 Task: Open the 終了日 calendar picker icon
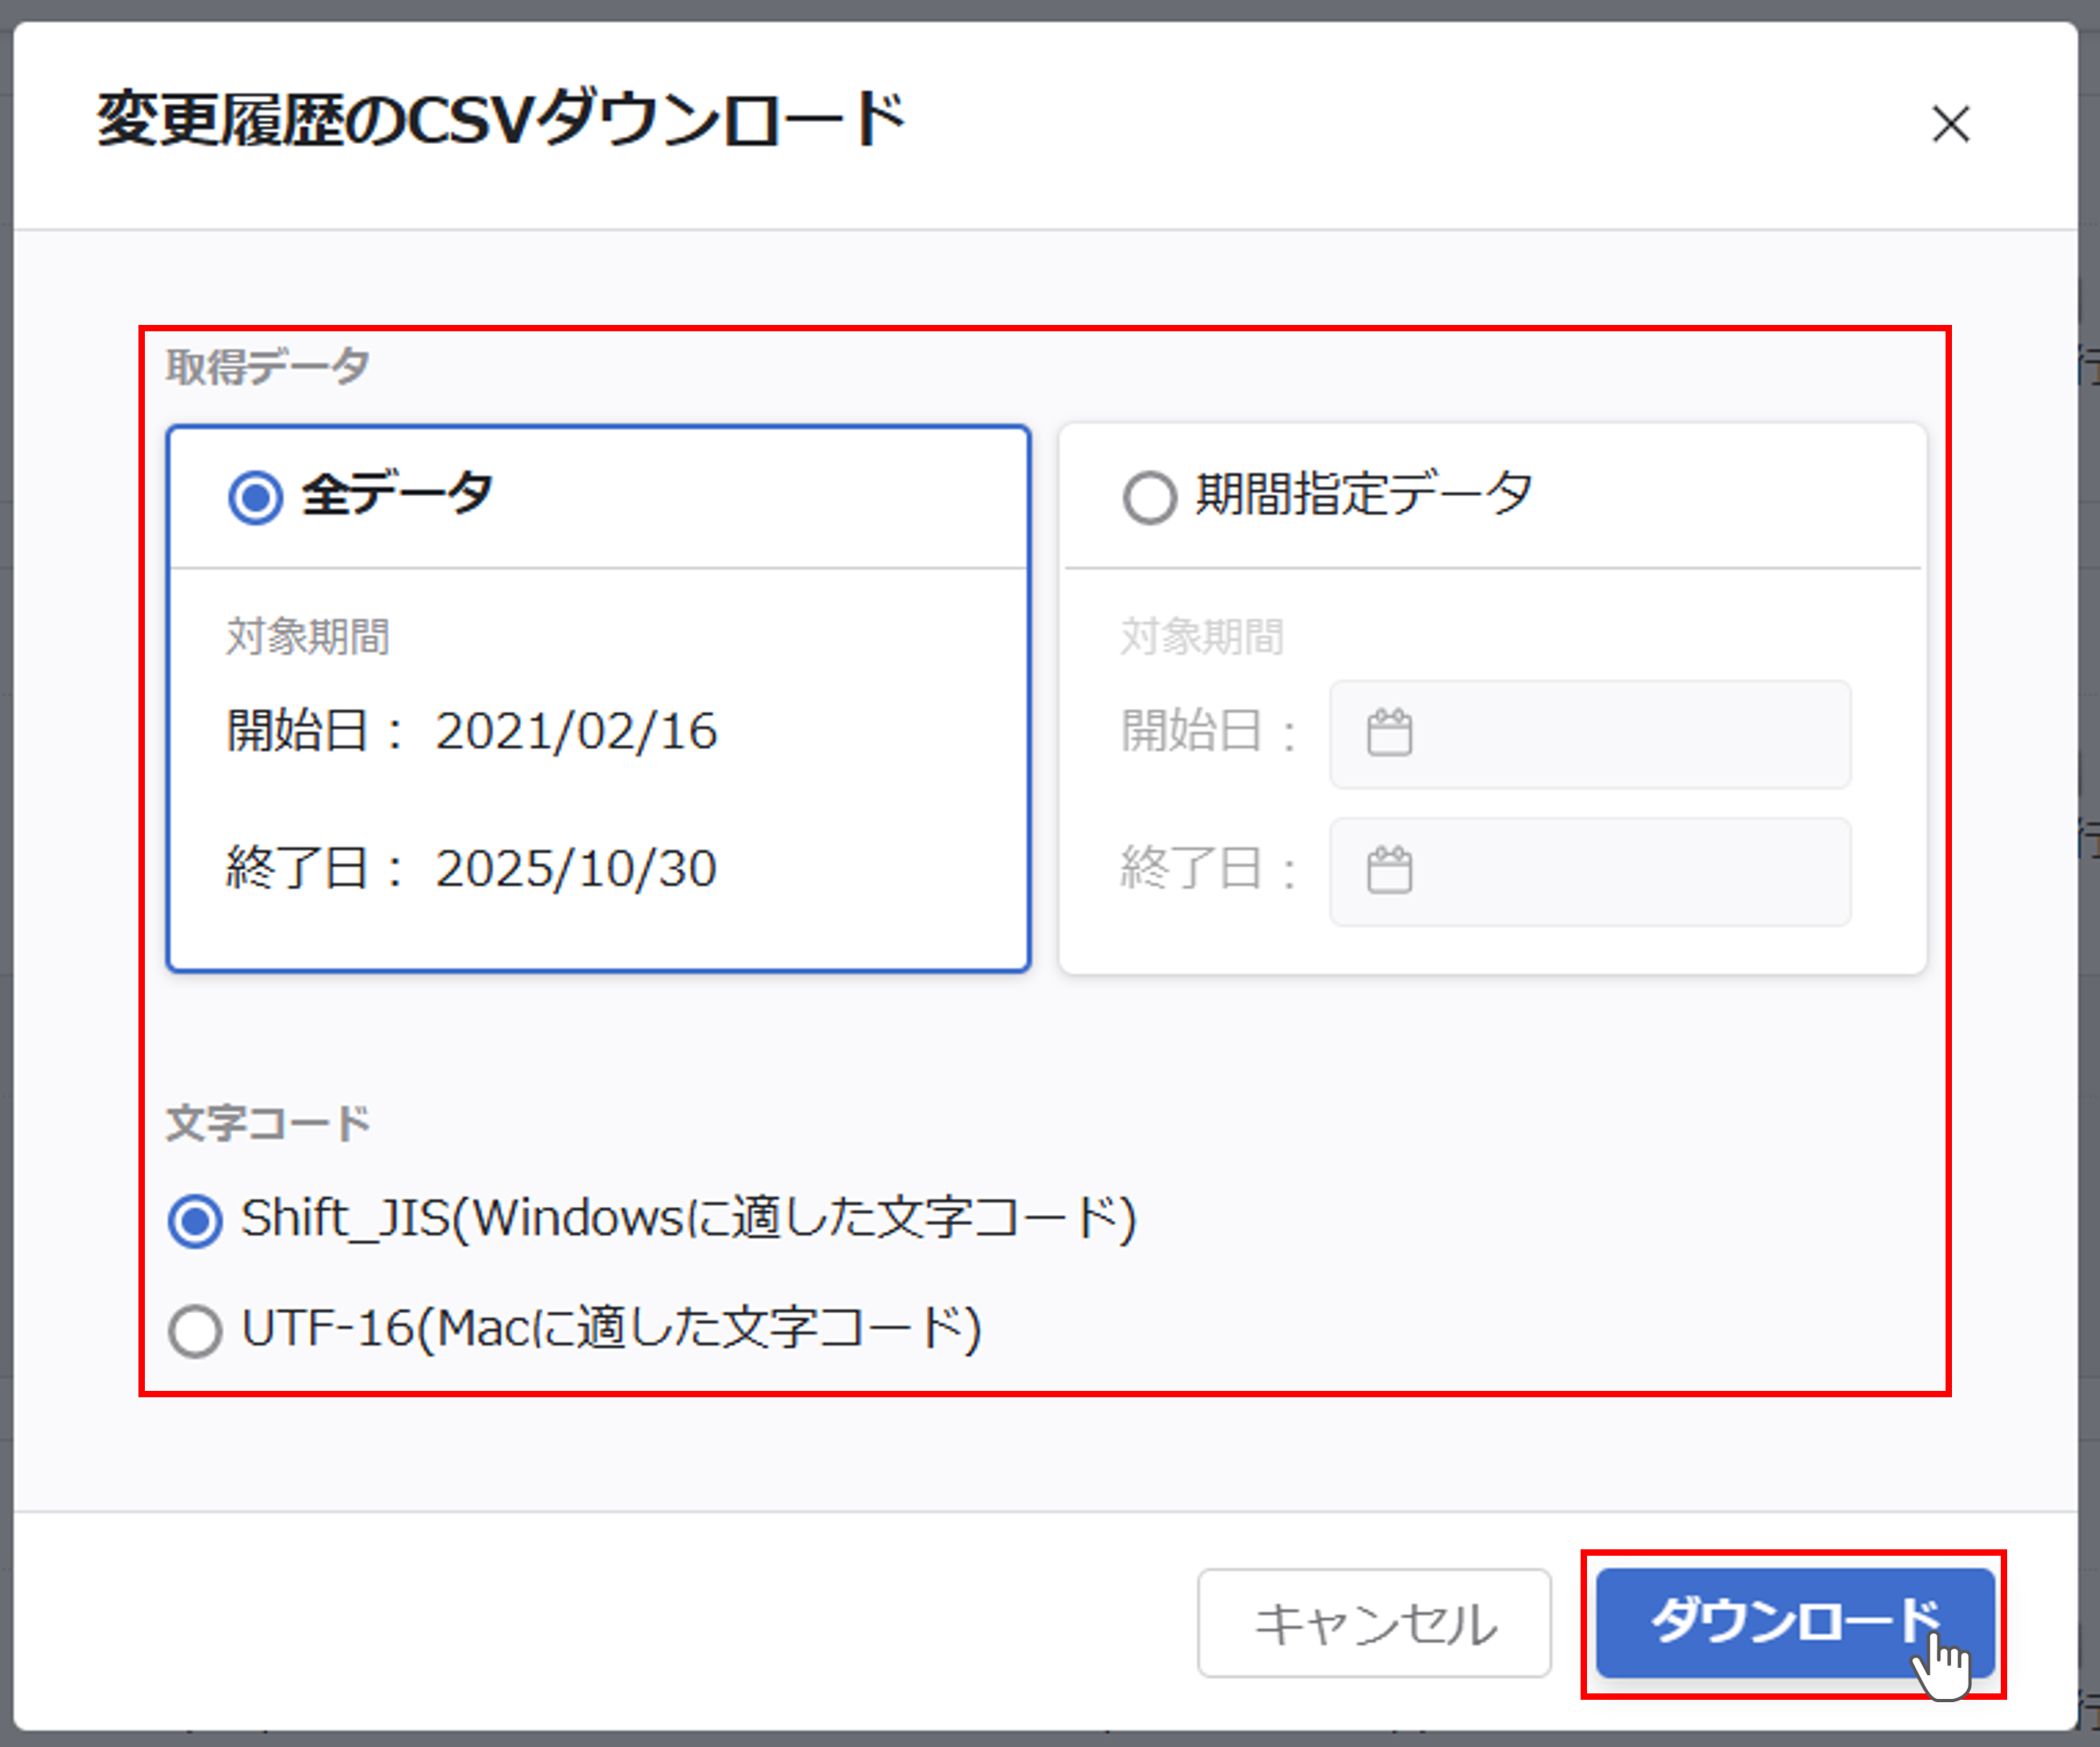click(1390, 871)
